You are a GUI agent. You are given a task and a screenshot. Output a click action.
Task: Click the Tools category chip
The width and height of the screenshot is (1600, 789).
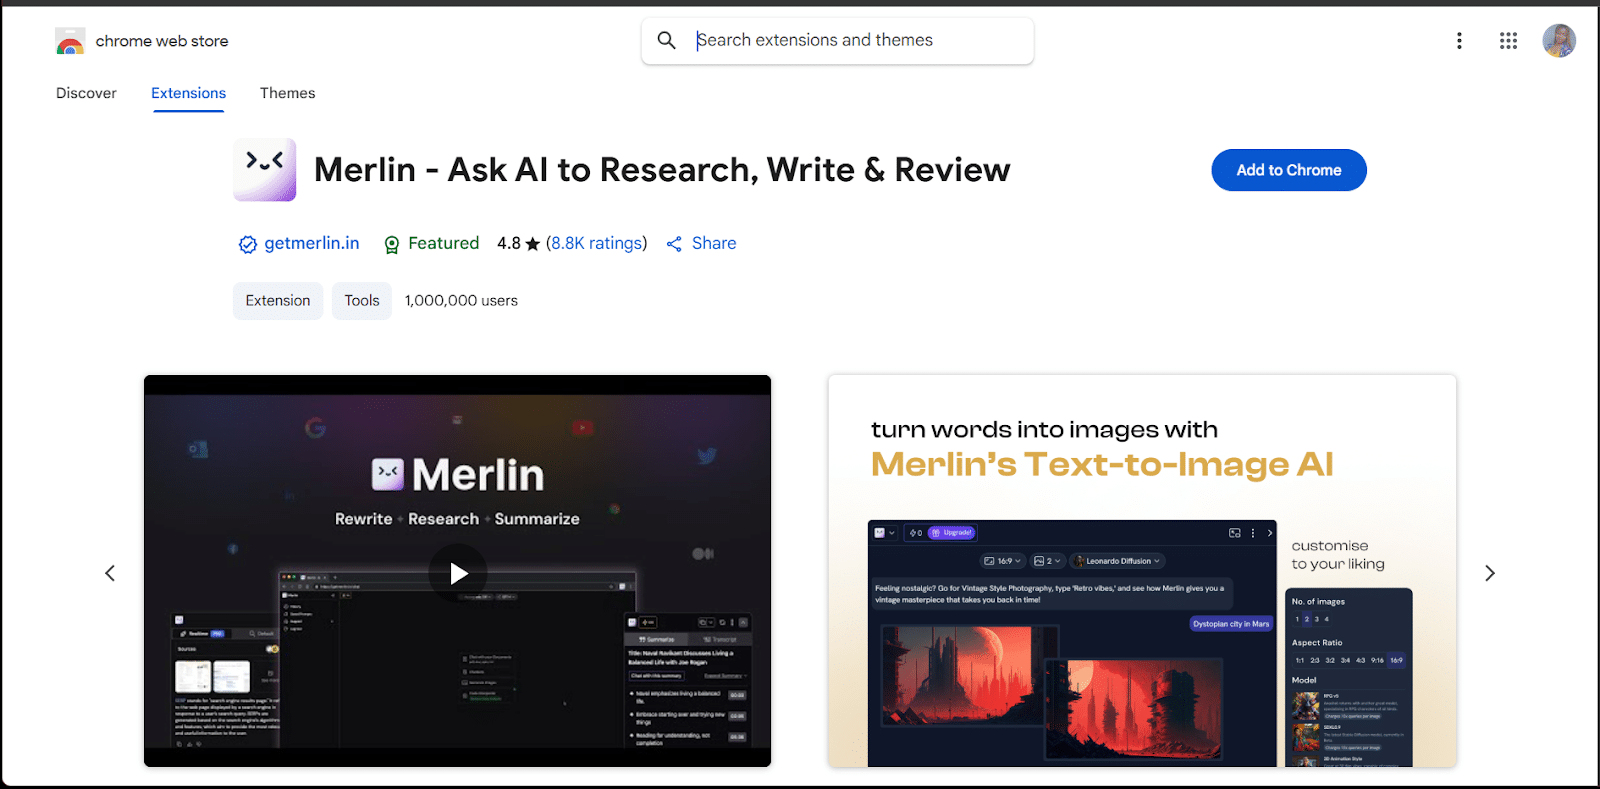362,300
